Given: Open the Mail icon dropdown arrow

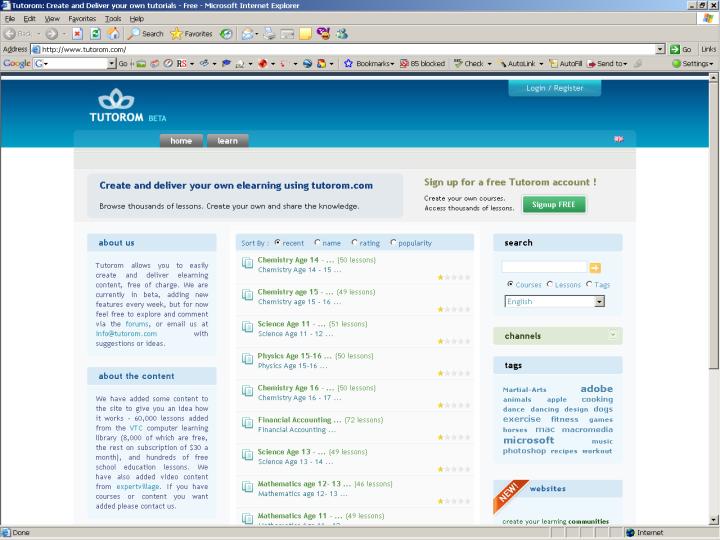Looking at the screenshot, I should tap(257, 34).
